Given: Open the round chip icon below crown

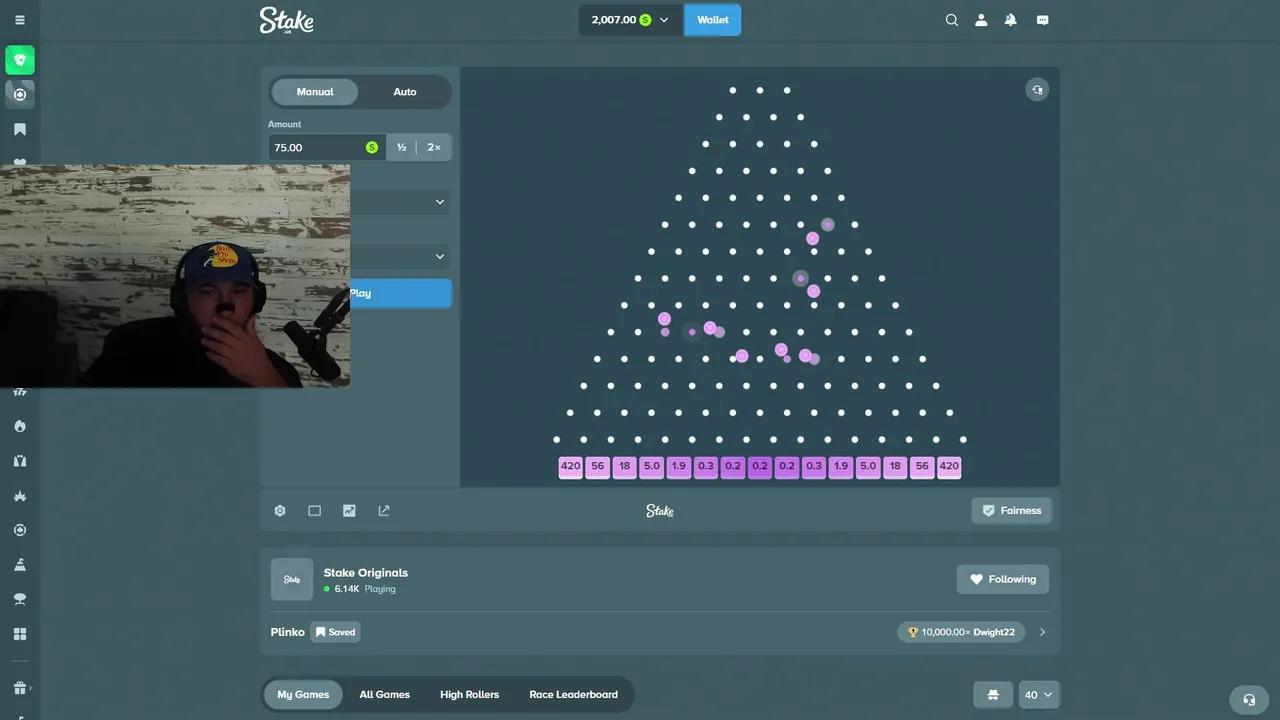Looking at the screenshot, I should (20, 530).
